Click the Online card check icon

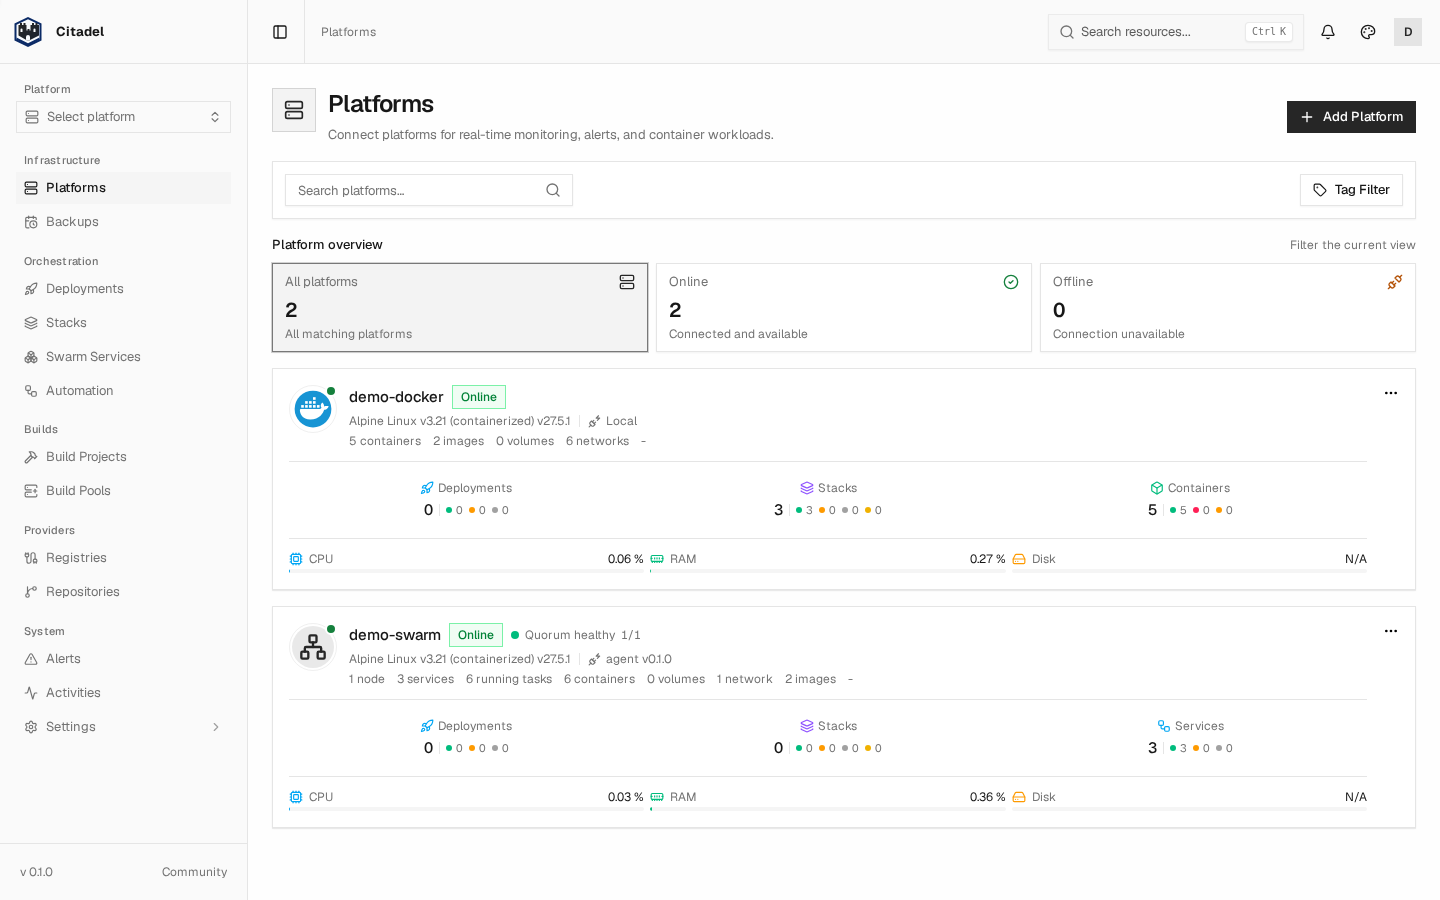(x=1011, y=282)
